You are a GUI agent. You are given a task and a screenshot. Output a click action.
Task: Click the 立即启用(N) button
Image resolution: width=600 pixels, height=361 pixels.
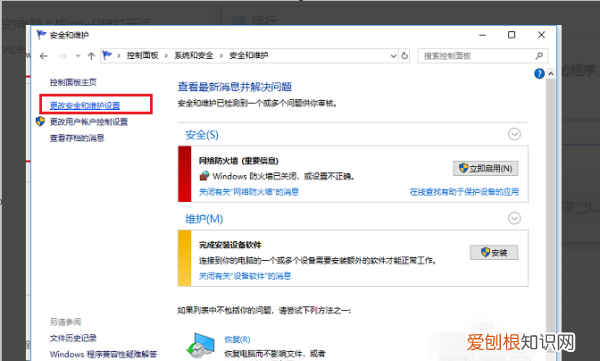pyautogui.click(x=486, y=168)
